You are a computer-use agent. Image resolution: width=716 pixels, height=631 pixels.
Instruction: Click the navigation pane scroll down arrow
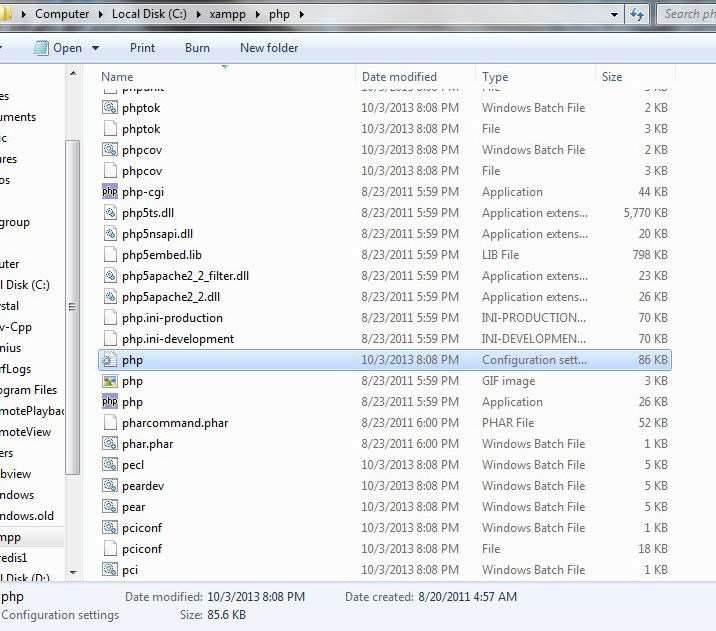tap(73, 572)
